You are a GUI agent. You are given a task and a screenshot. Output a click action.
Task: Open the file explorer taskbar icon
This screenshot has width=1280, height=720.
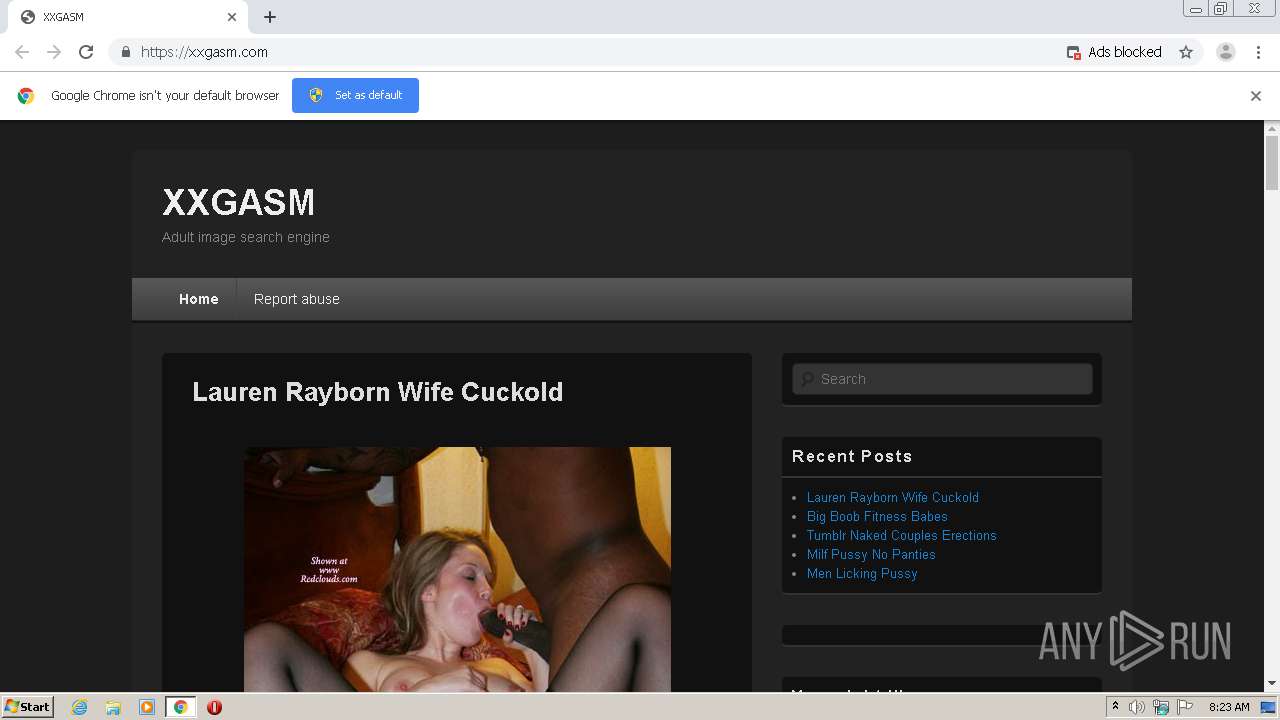(113, 707)
